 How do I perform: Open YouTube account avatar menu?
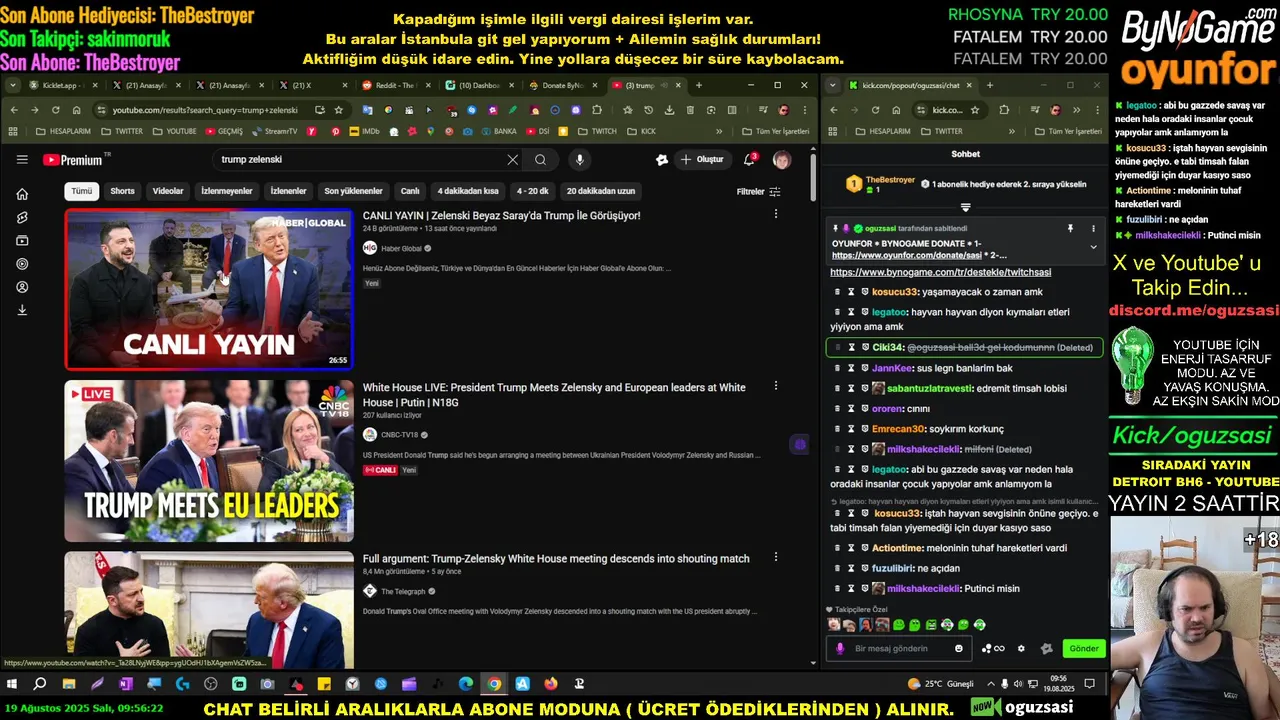pyautogui.click(x=782, y=160)
